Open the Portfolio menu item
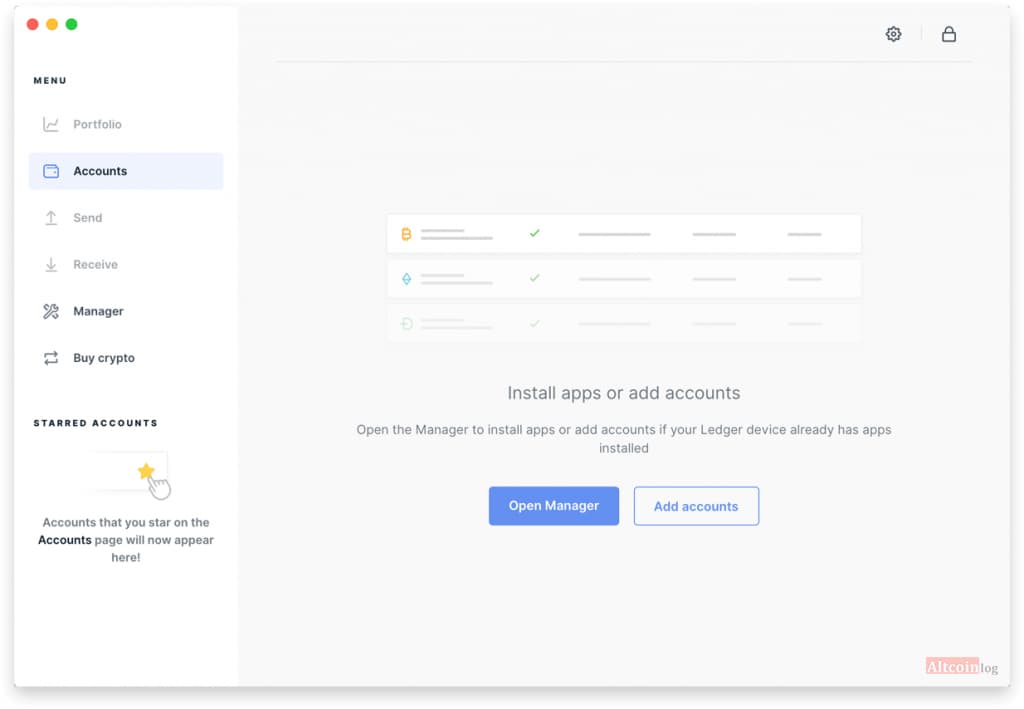Image resolution: width=1024 pixels, height=709 pixels. coord(126,124)
